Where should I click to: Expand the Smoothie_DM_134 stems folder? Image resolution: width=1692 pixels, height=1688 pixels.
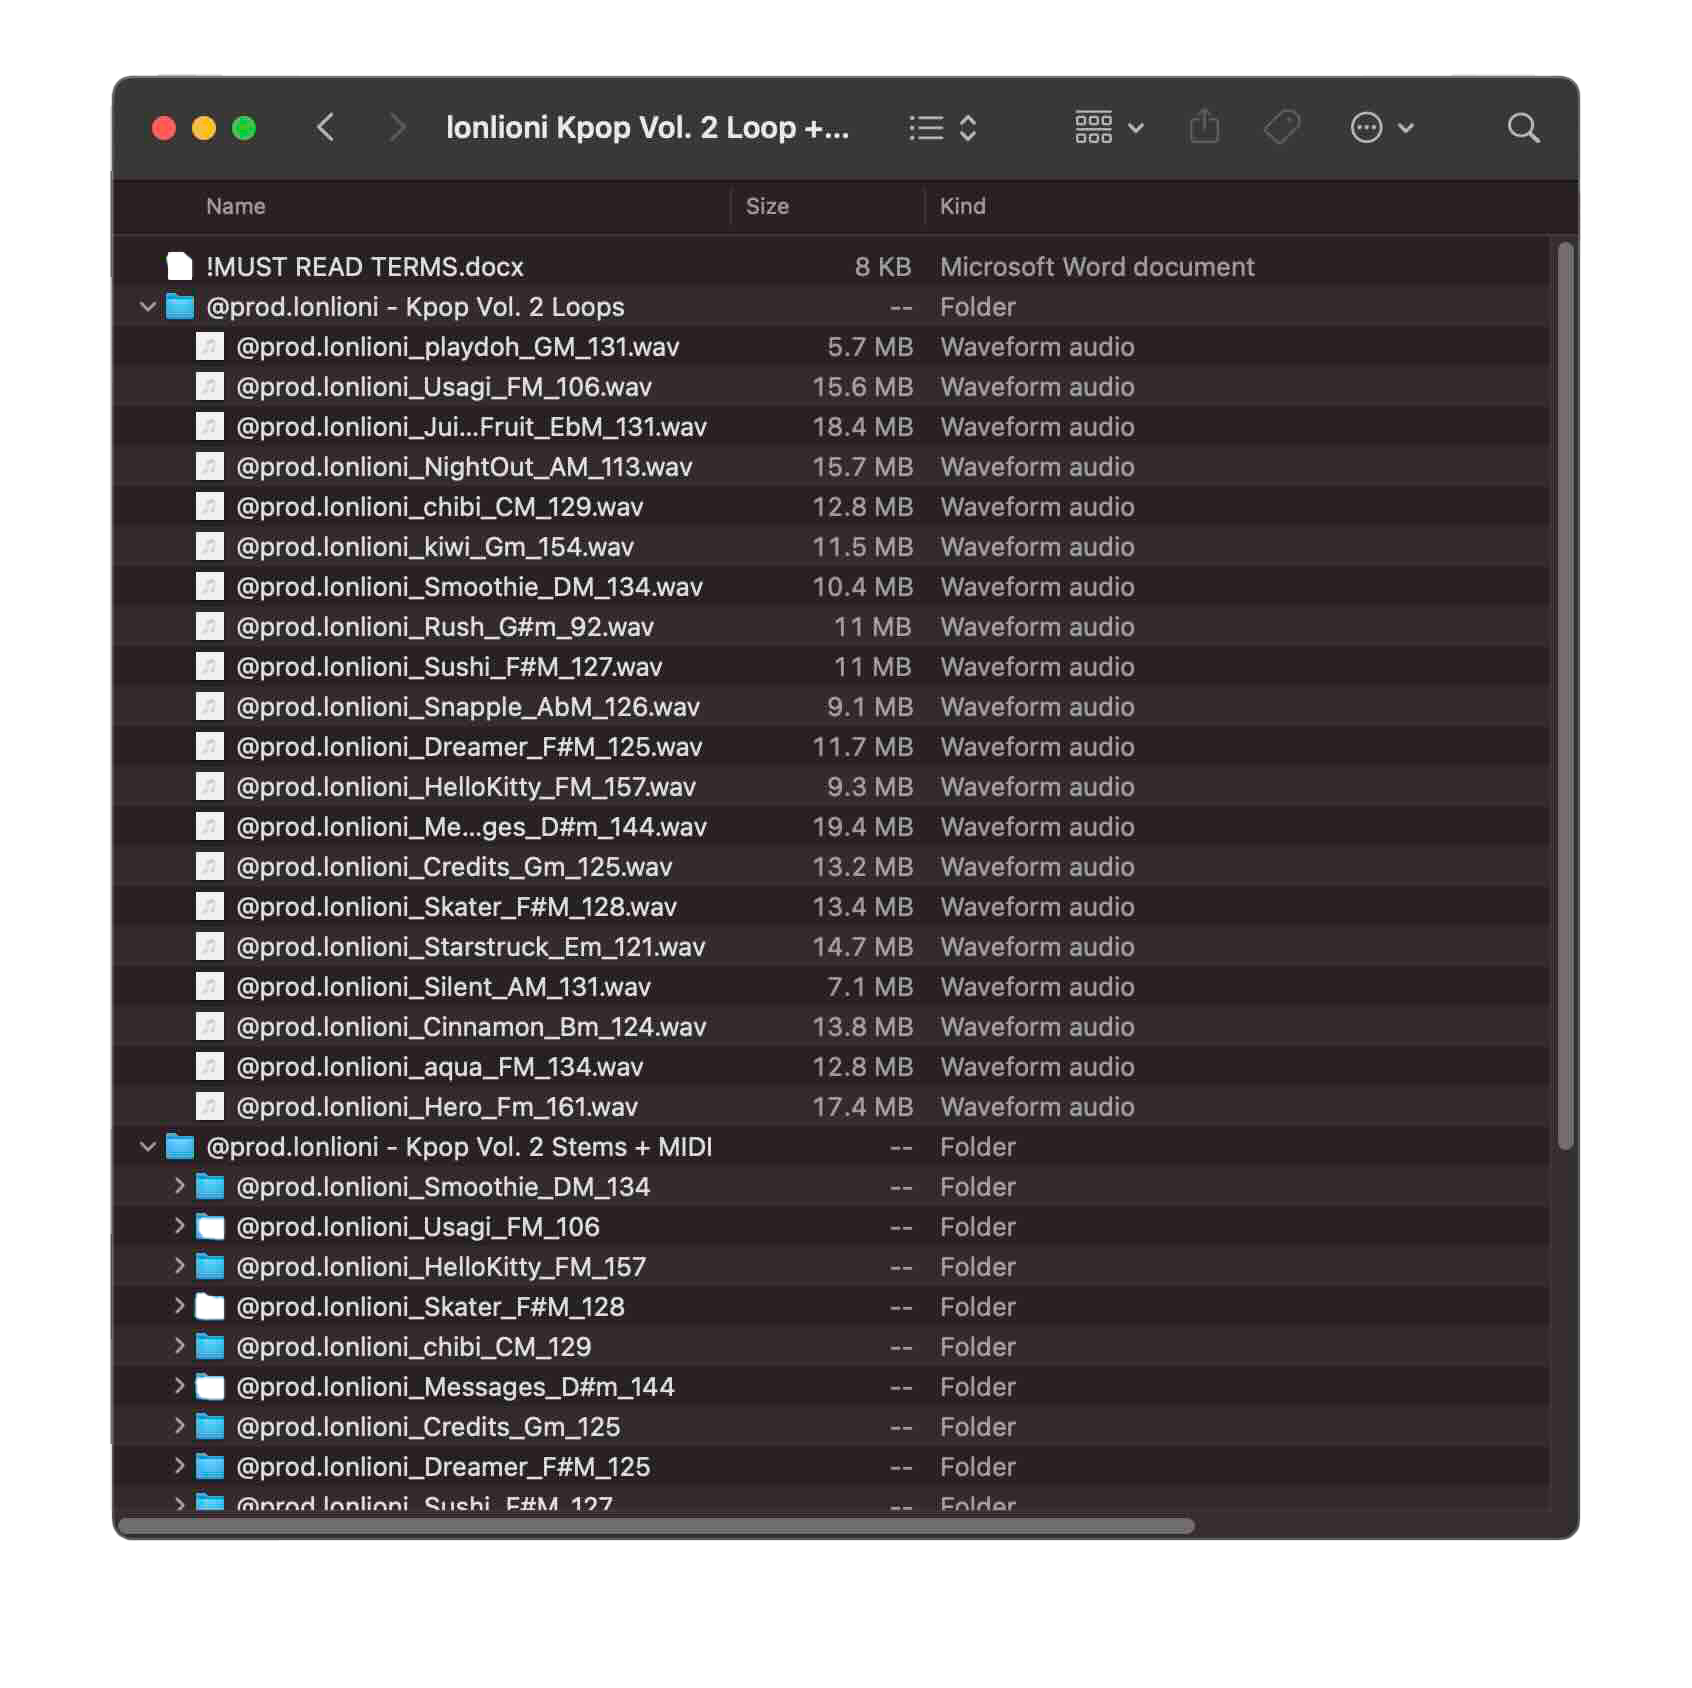click(x=179, y=1187)
